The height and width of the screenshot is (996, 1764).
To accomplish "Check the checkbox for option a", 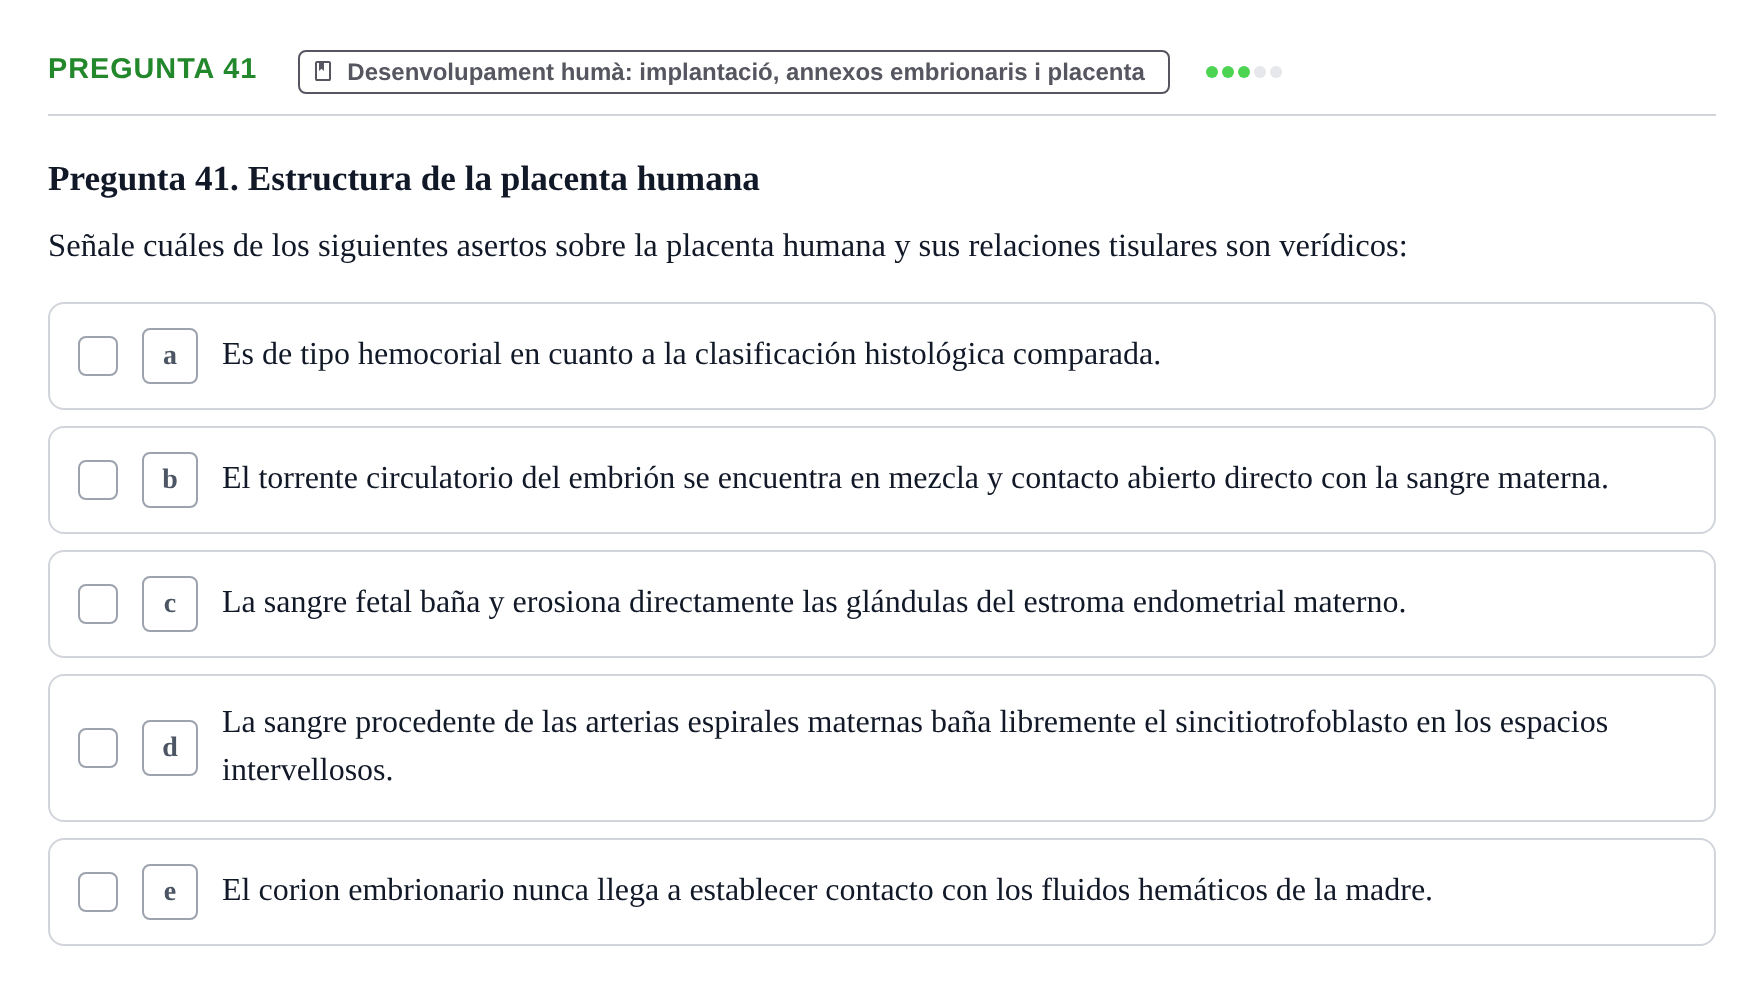I will point(98,356).
